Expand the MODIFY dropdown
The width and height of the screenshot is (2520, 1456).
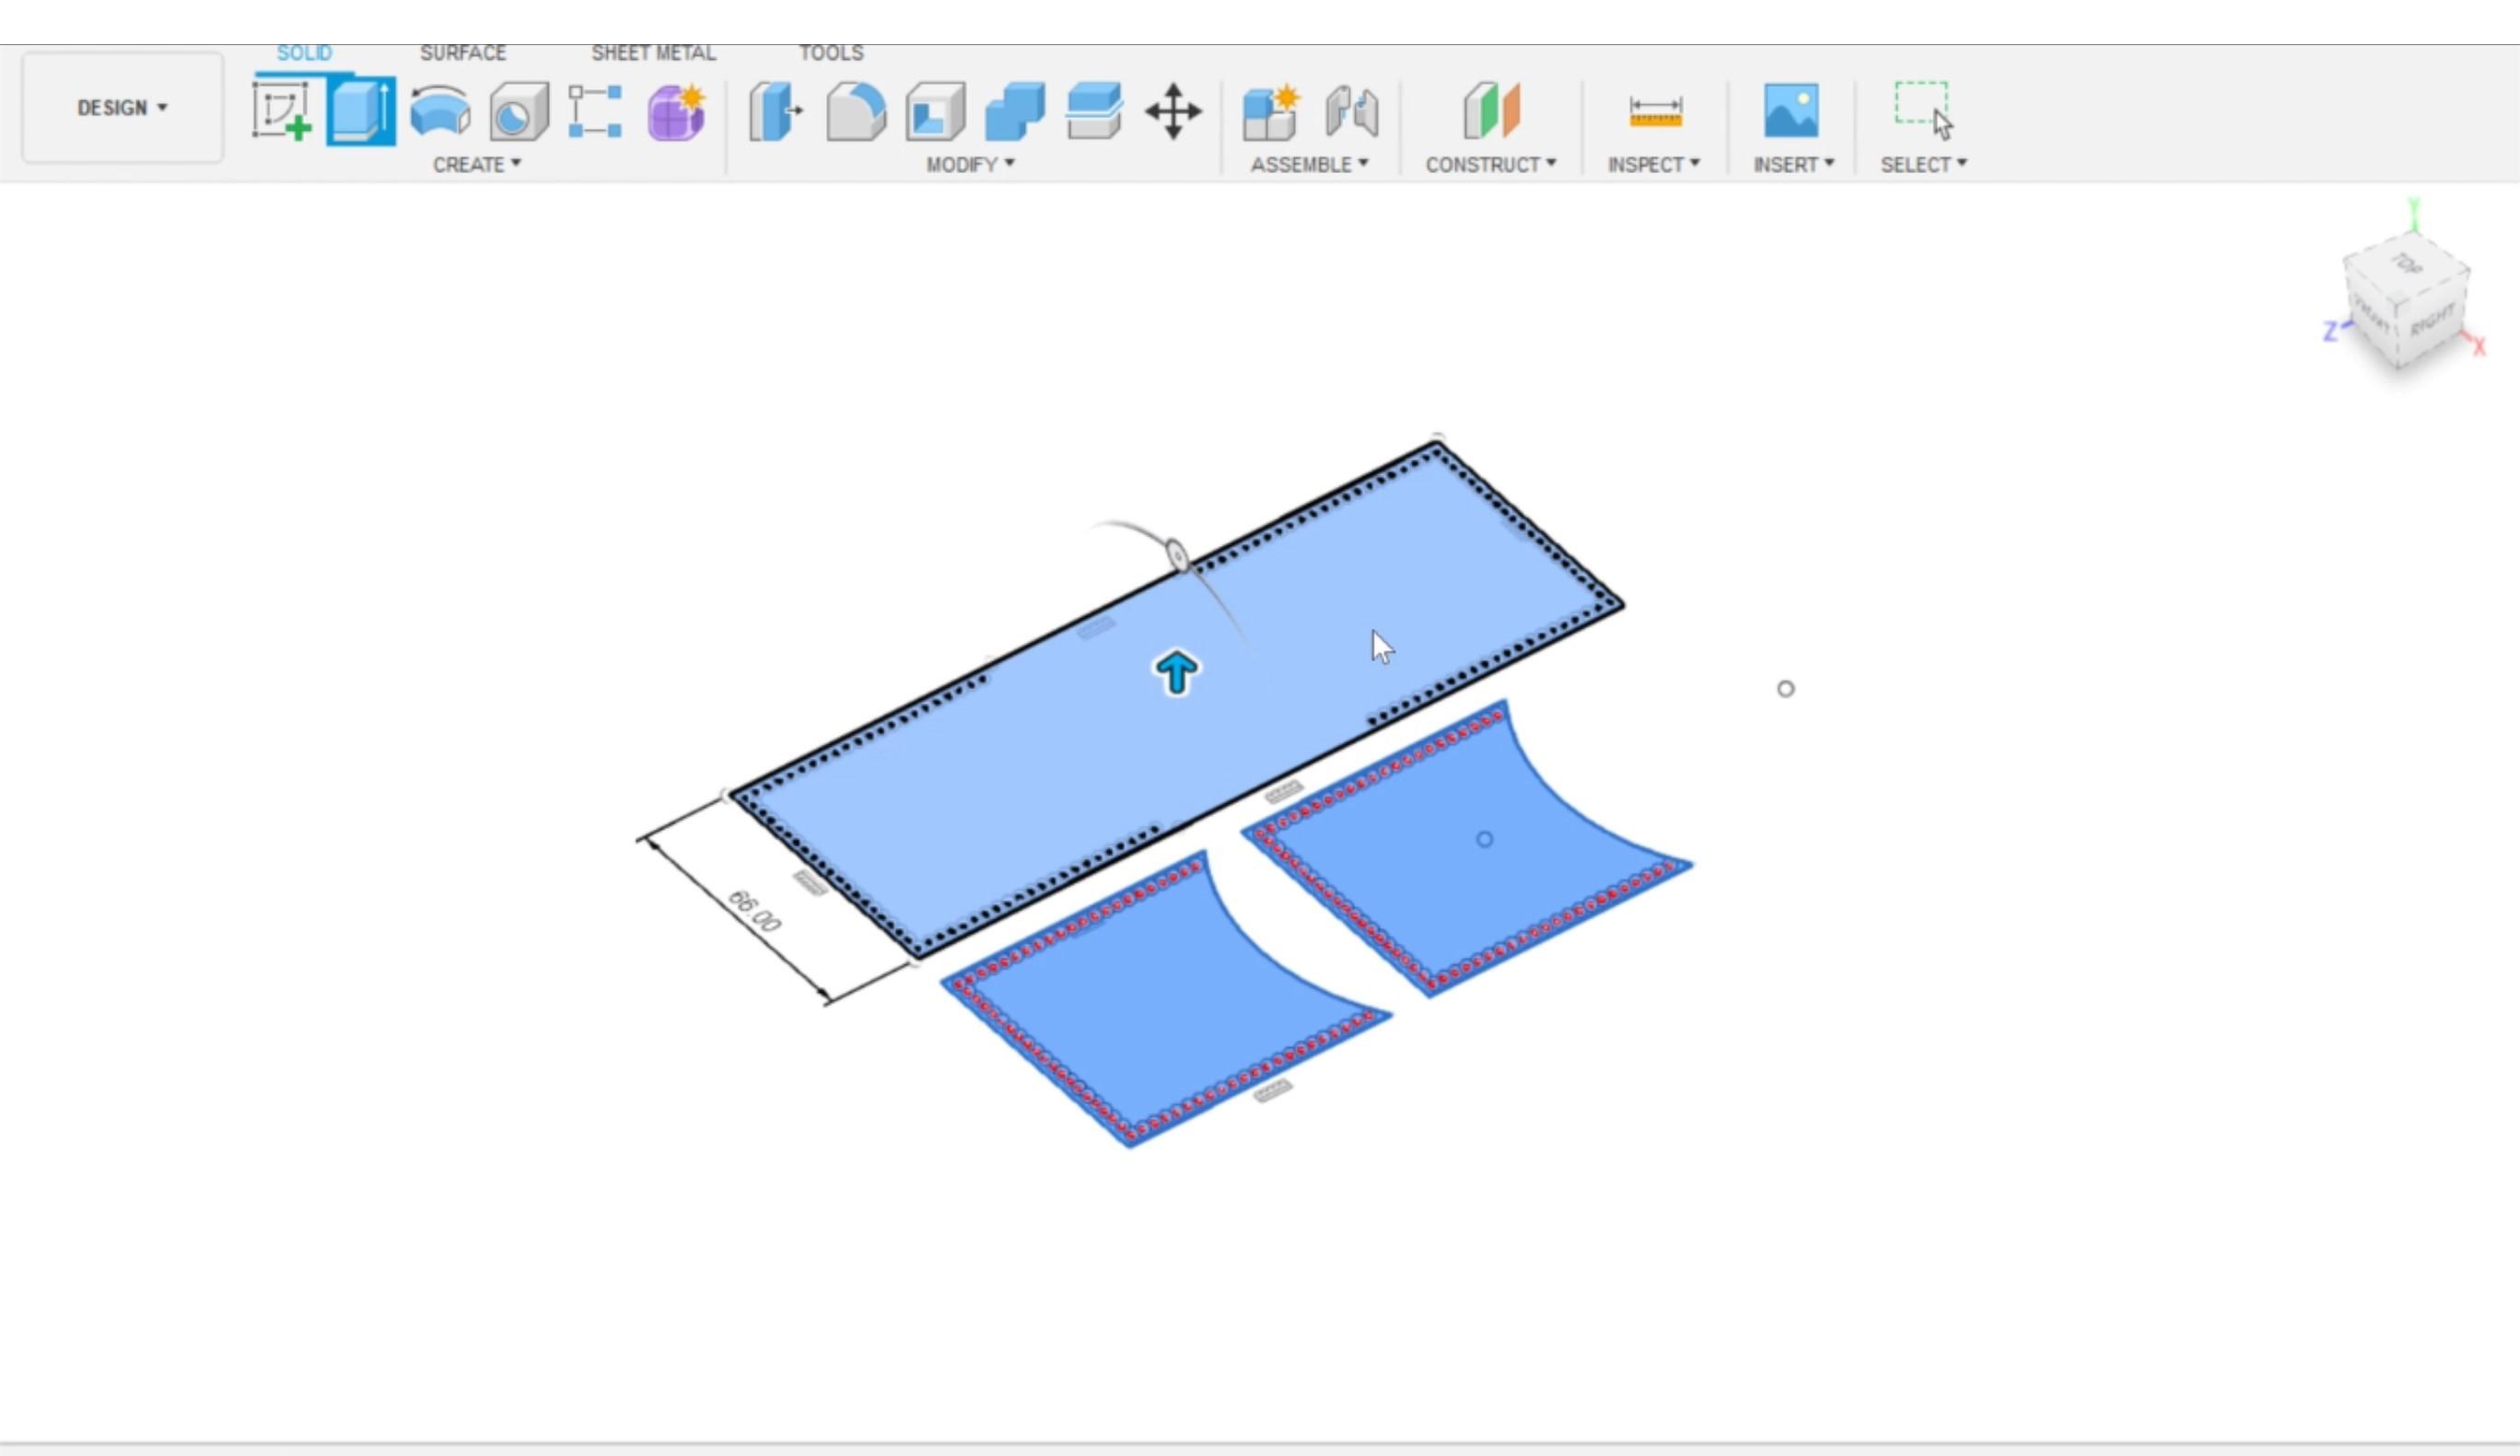[x=966, y=164]
